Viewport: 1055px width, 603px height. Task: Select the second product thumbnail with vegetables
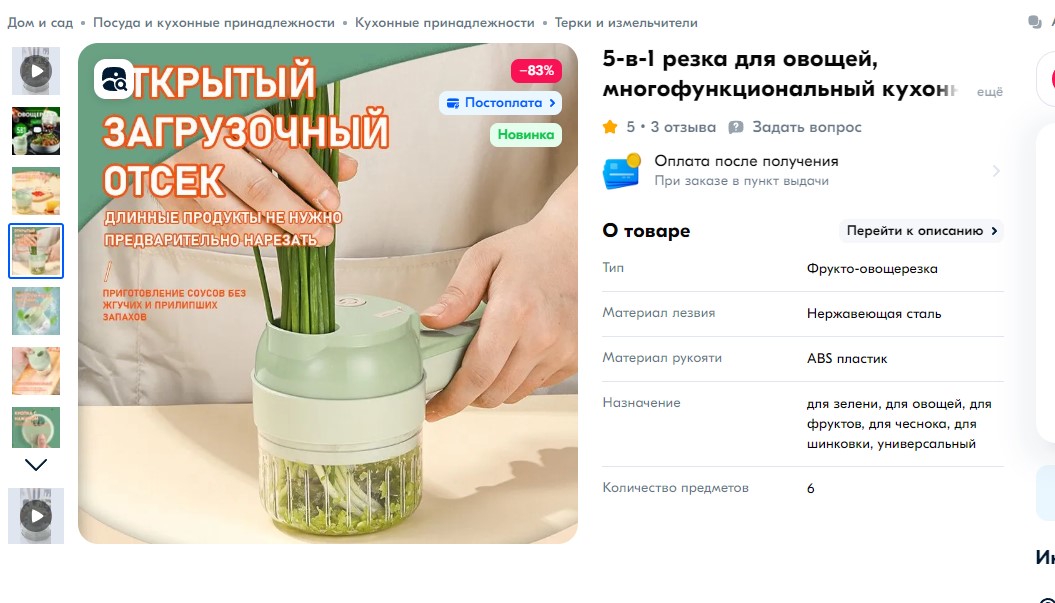36,131
